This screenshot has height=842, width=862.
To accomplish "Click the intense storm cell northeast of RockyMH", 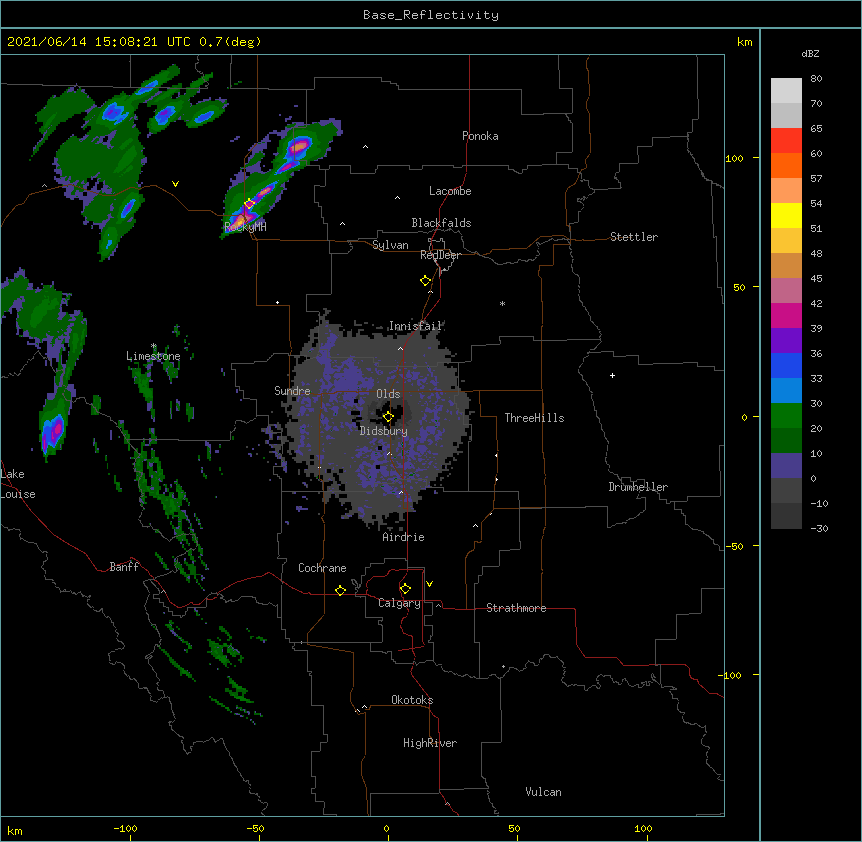I will click(x=299, y=146).
